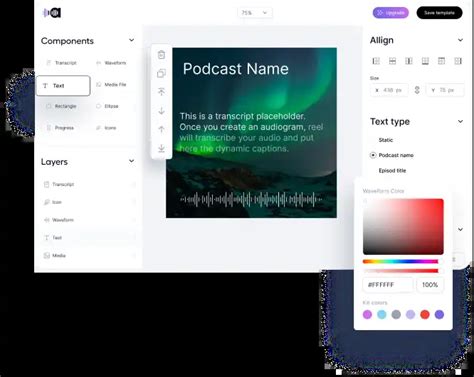The image size is (474, 377).
Task: Choose the indigo kit color swatch
Action: (x=439, y=314)
